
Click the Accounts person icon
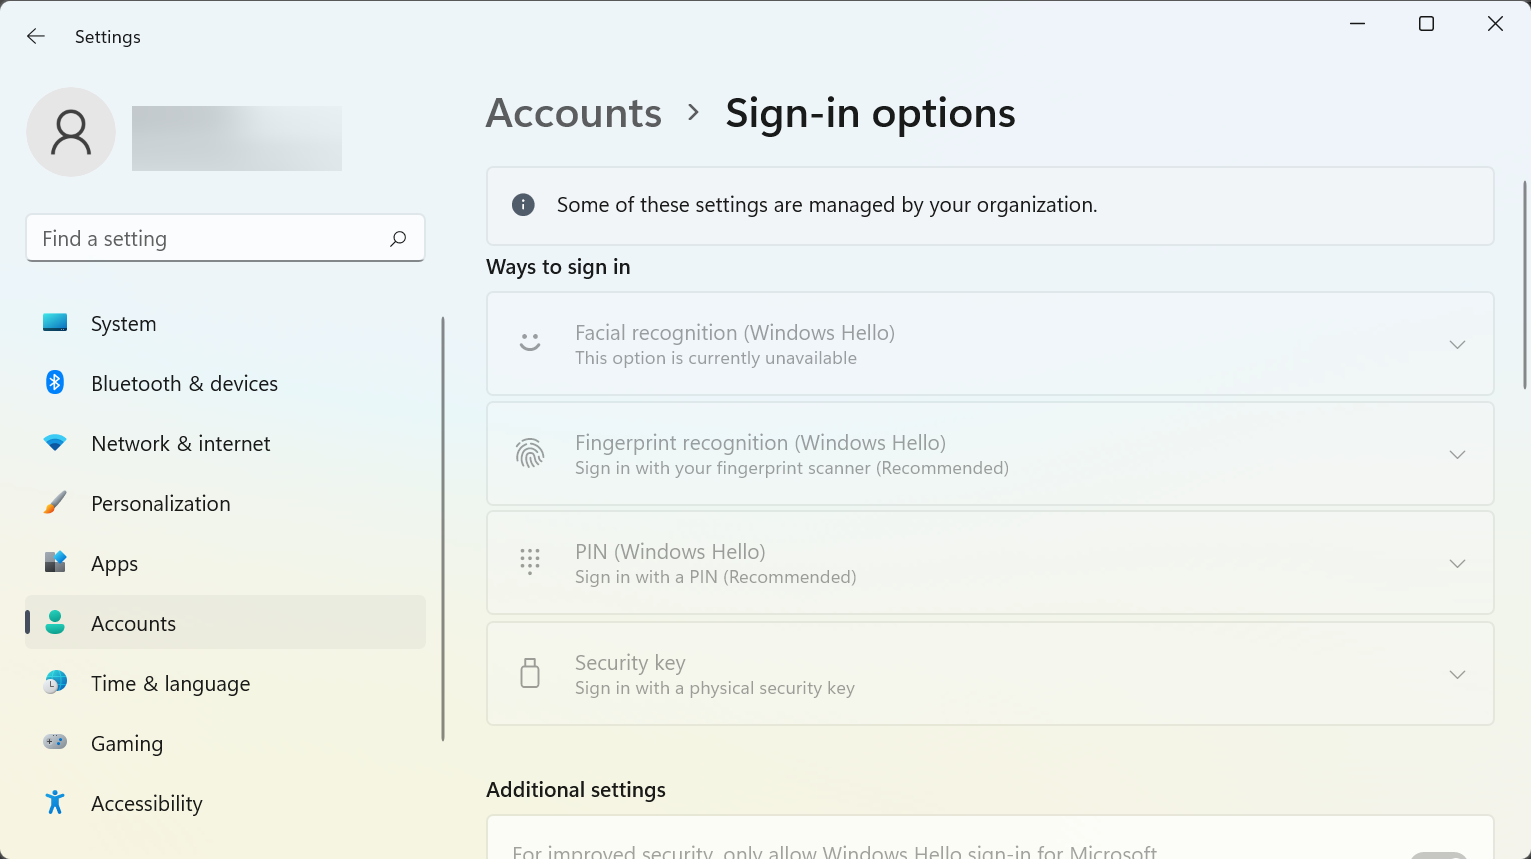tap(55, 622)
